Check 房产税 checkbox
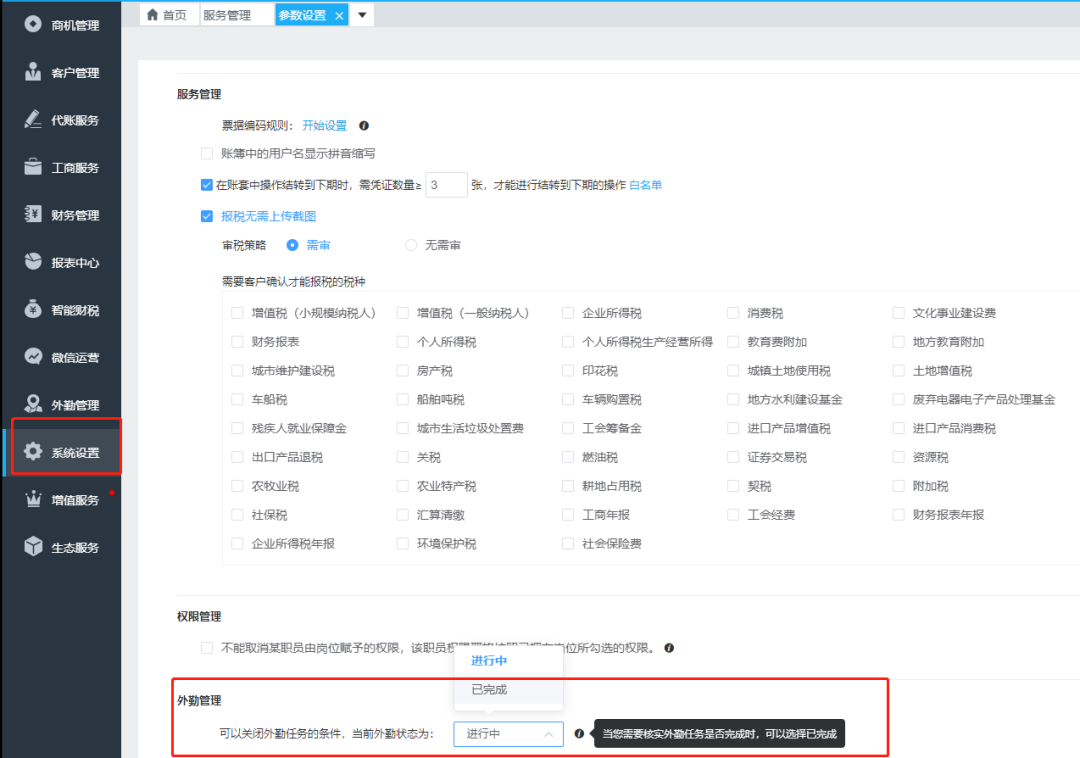1080x758 pixels. click(x=403, y=371)
